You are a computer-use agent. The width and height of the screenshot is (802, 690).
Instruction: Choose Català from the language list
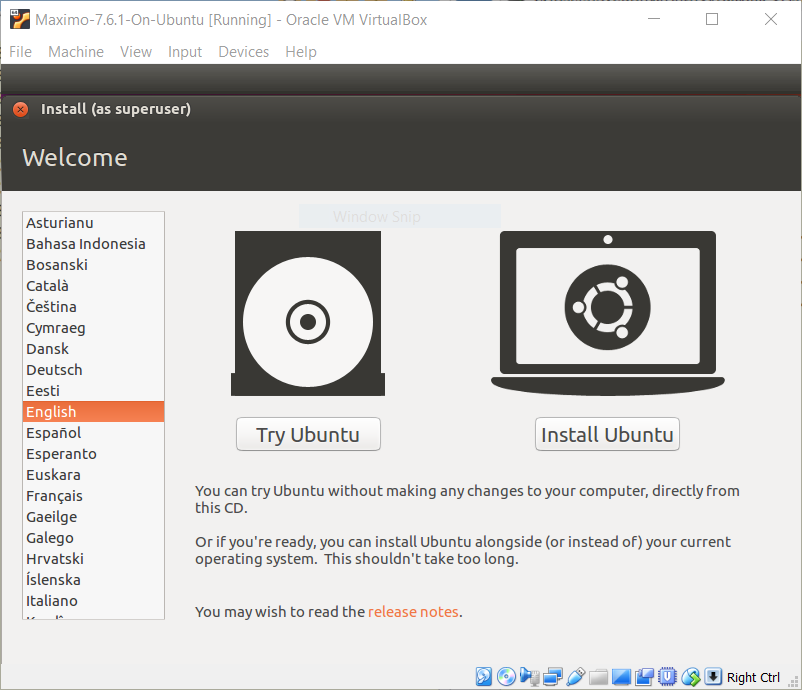[x=93, y=286]
